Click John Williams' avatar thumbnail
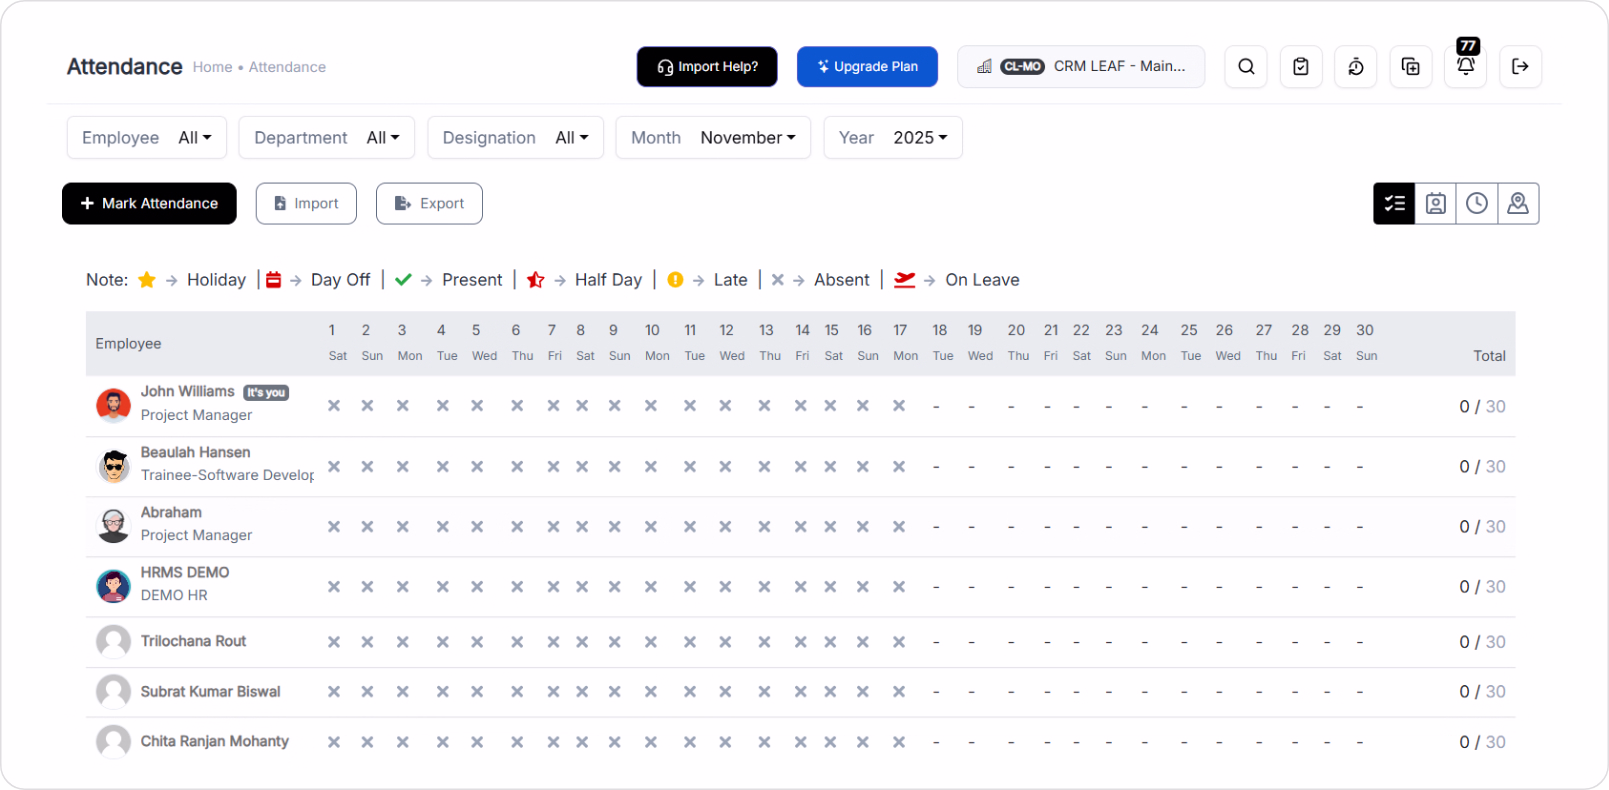The height and width of the screenshot is (790, 1609). click(x=113, y=405)
